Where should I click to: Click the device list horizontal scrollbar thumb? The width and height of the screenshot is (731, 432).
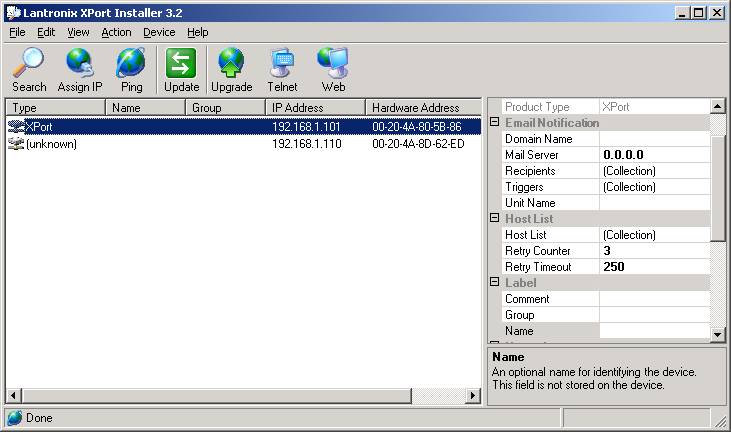tap(216, 396)
